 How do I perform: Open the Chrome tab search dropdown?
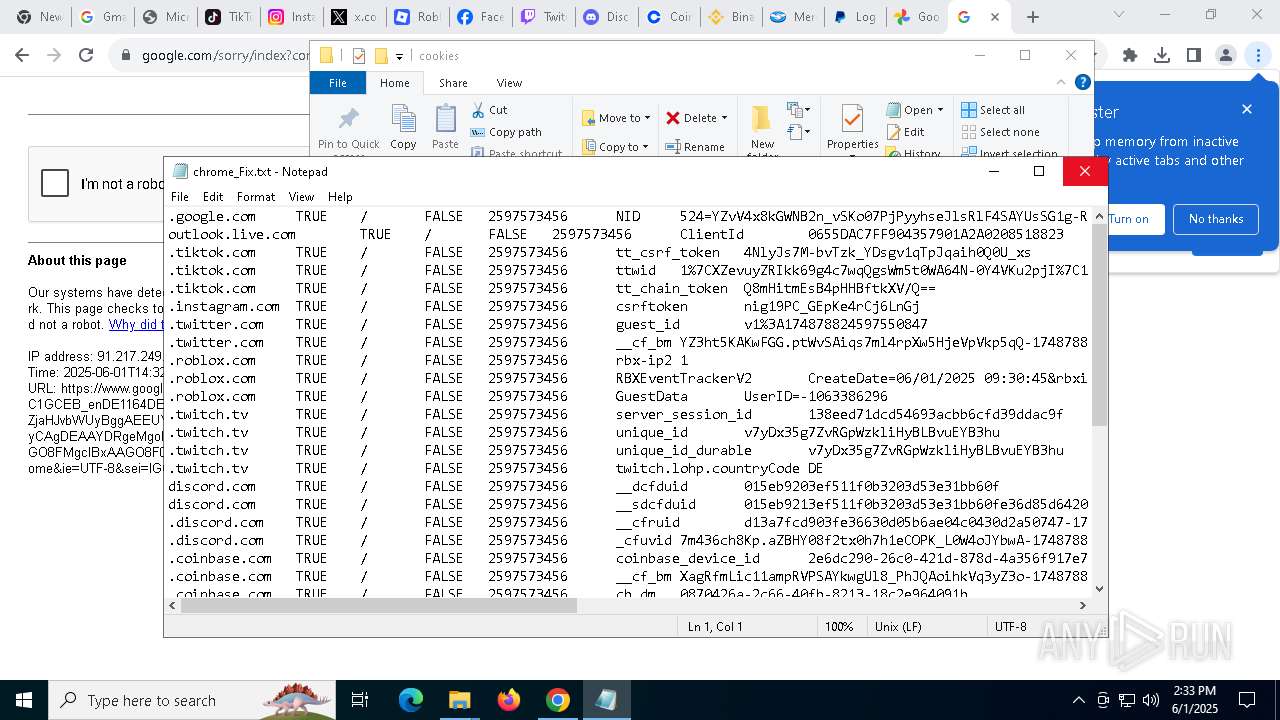point(1119,15)
